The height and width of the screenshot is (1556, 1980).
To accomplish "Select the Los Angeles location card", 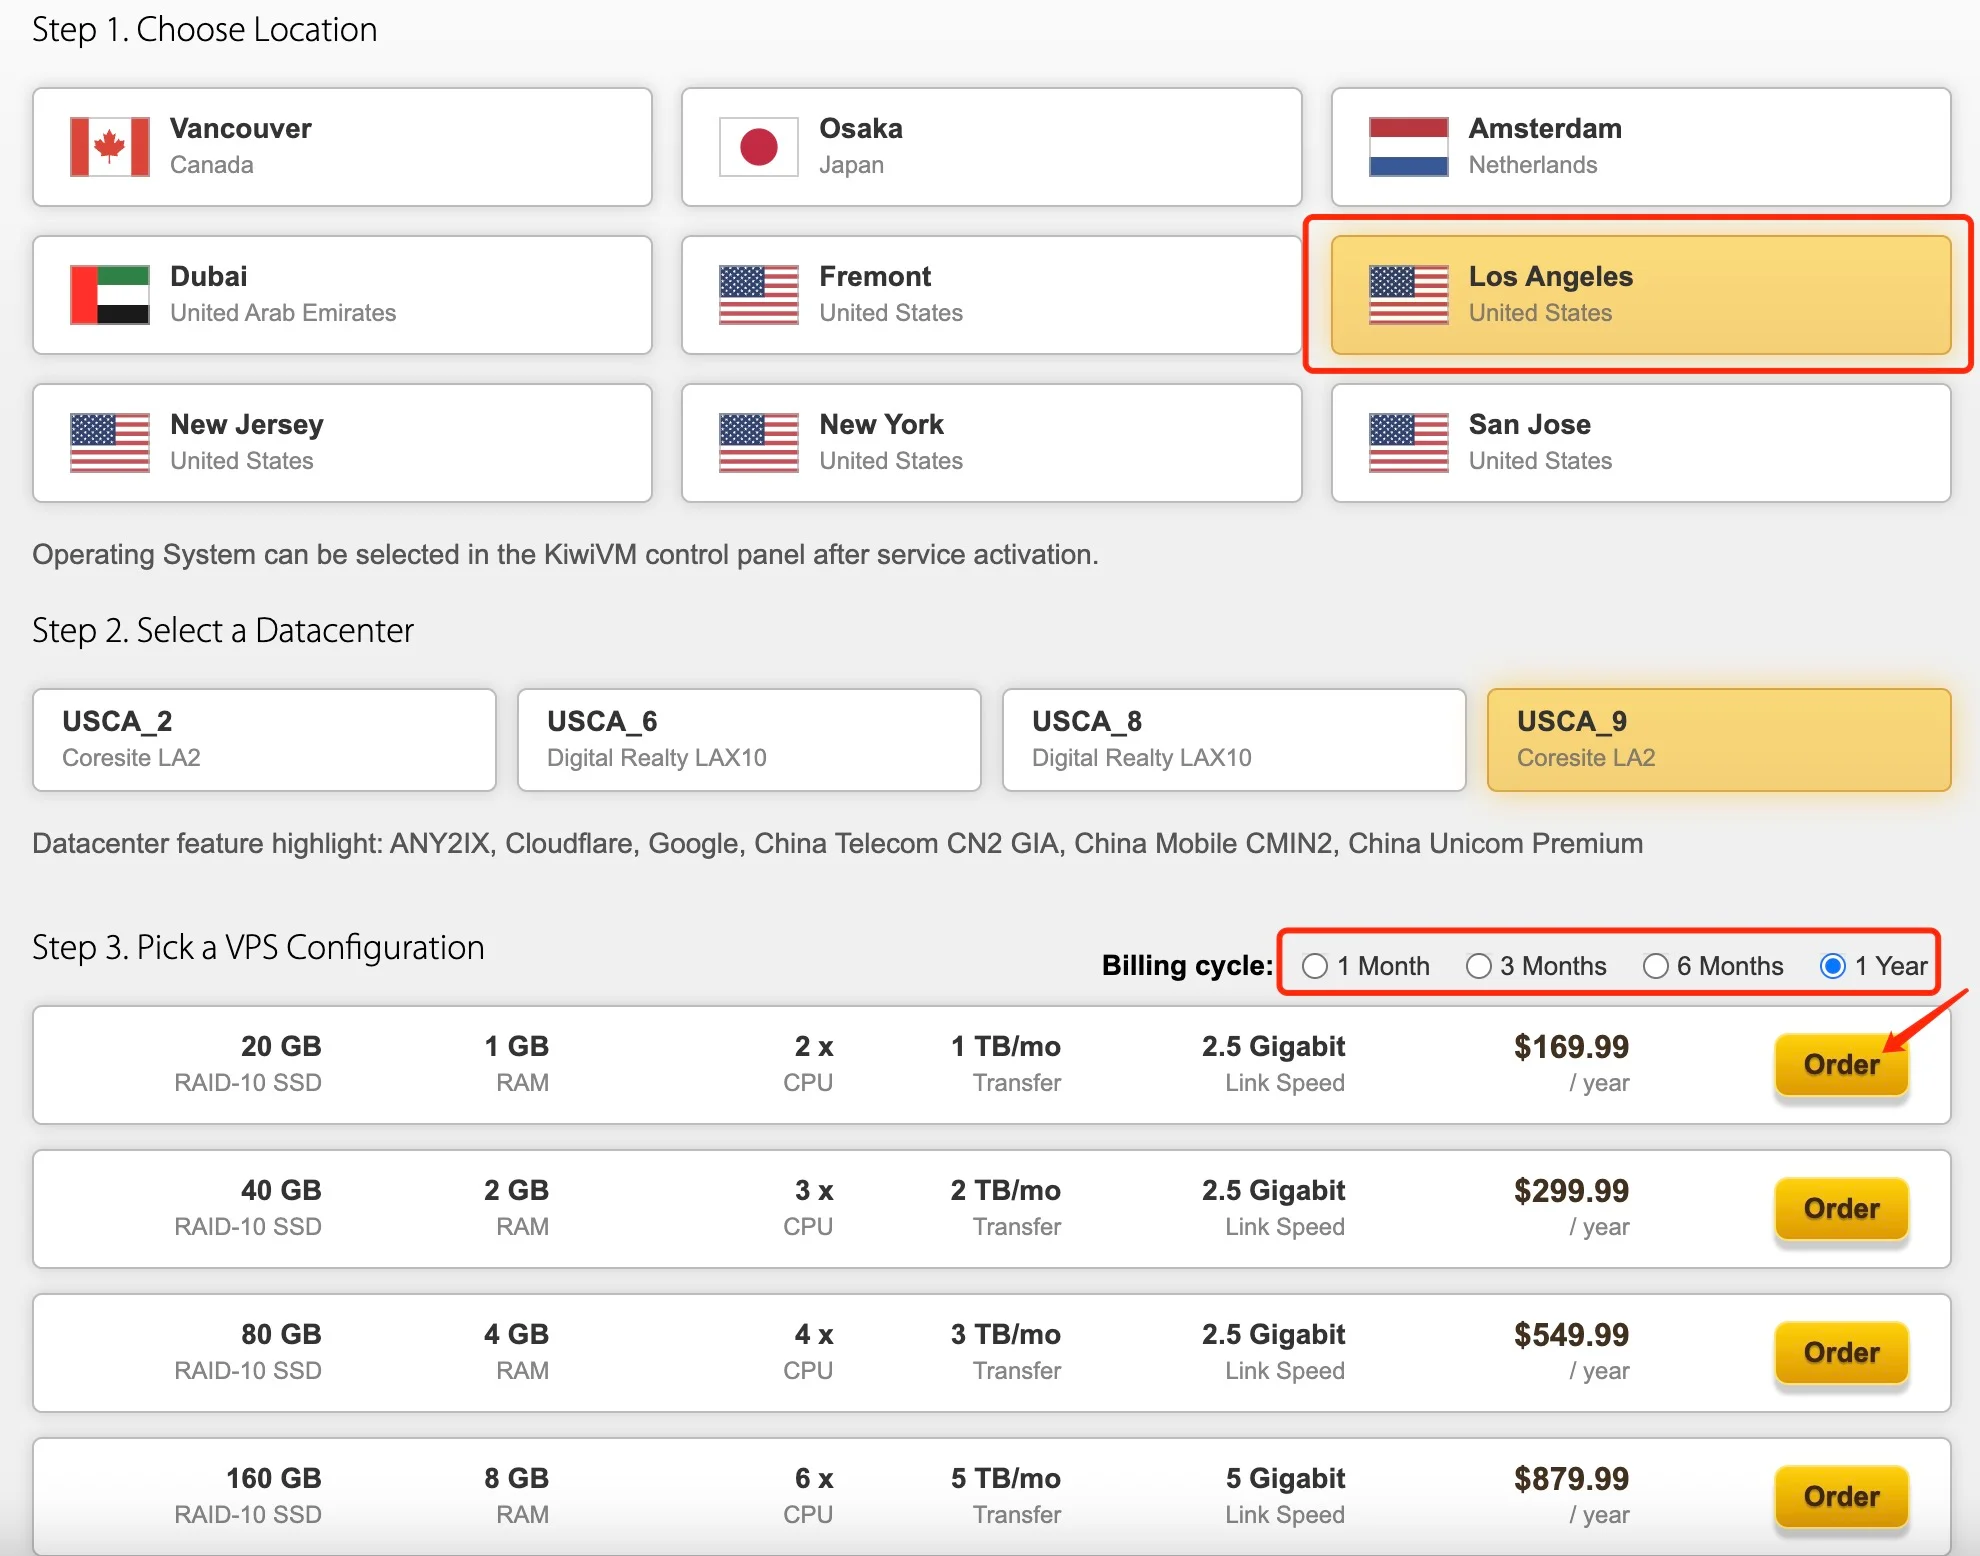I will coord(1640,295).
